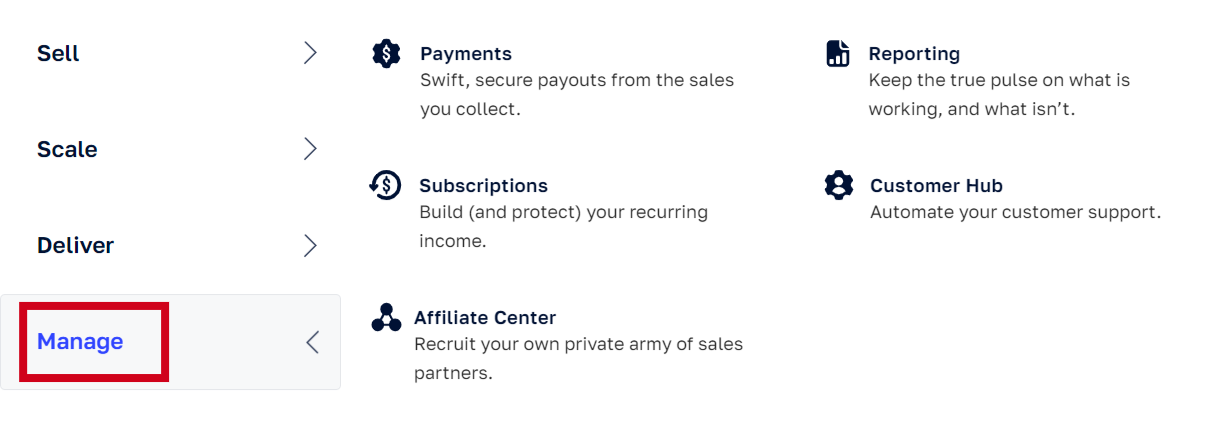Screen dimensions: 1219x436
Task: Open the Reporting link
Action: coord(914,54)
